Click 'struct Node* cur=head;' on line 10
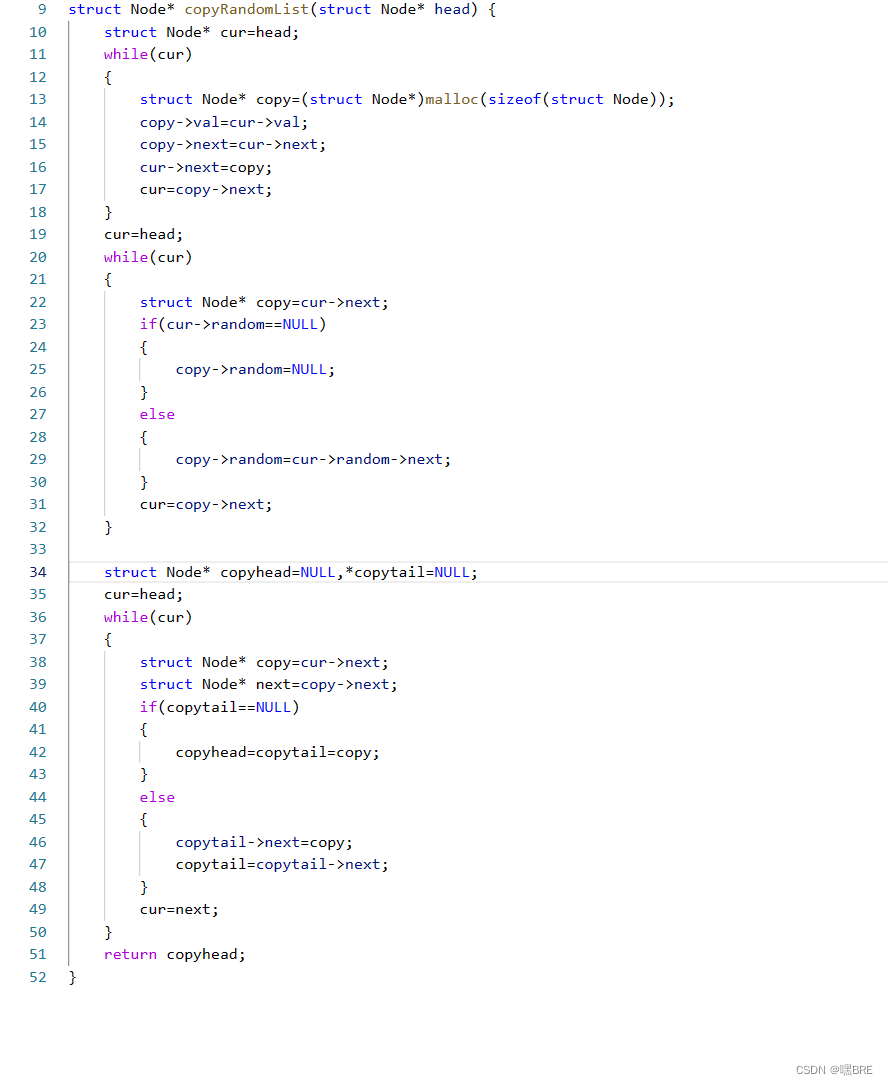 pyautogui.click(x=201, y=33)
